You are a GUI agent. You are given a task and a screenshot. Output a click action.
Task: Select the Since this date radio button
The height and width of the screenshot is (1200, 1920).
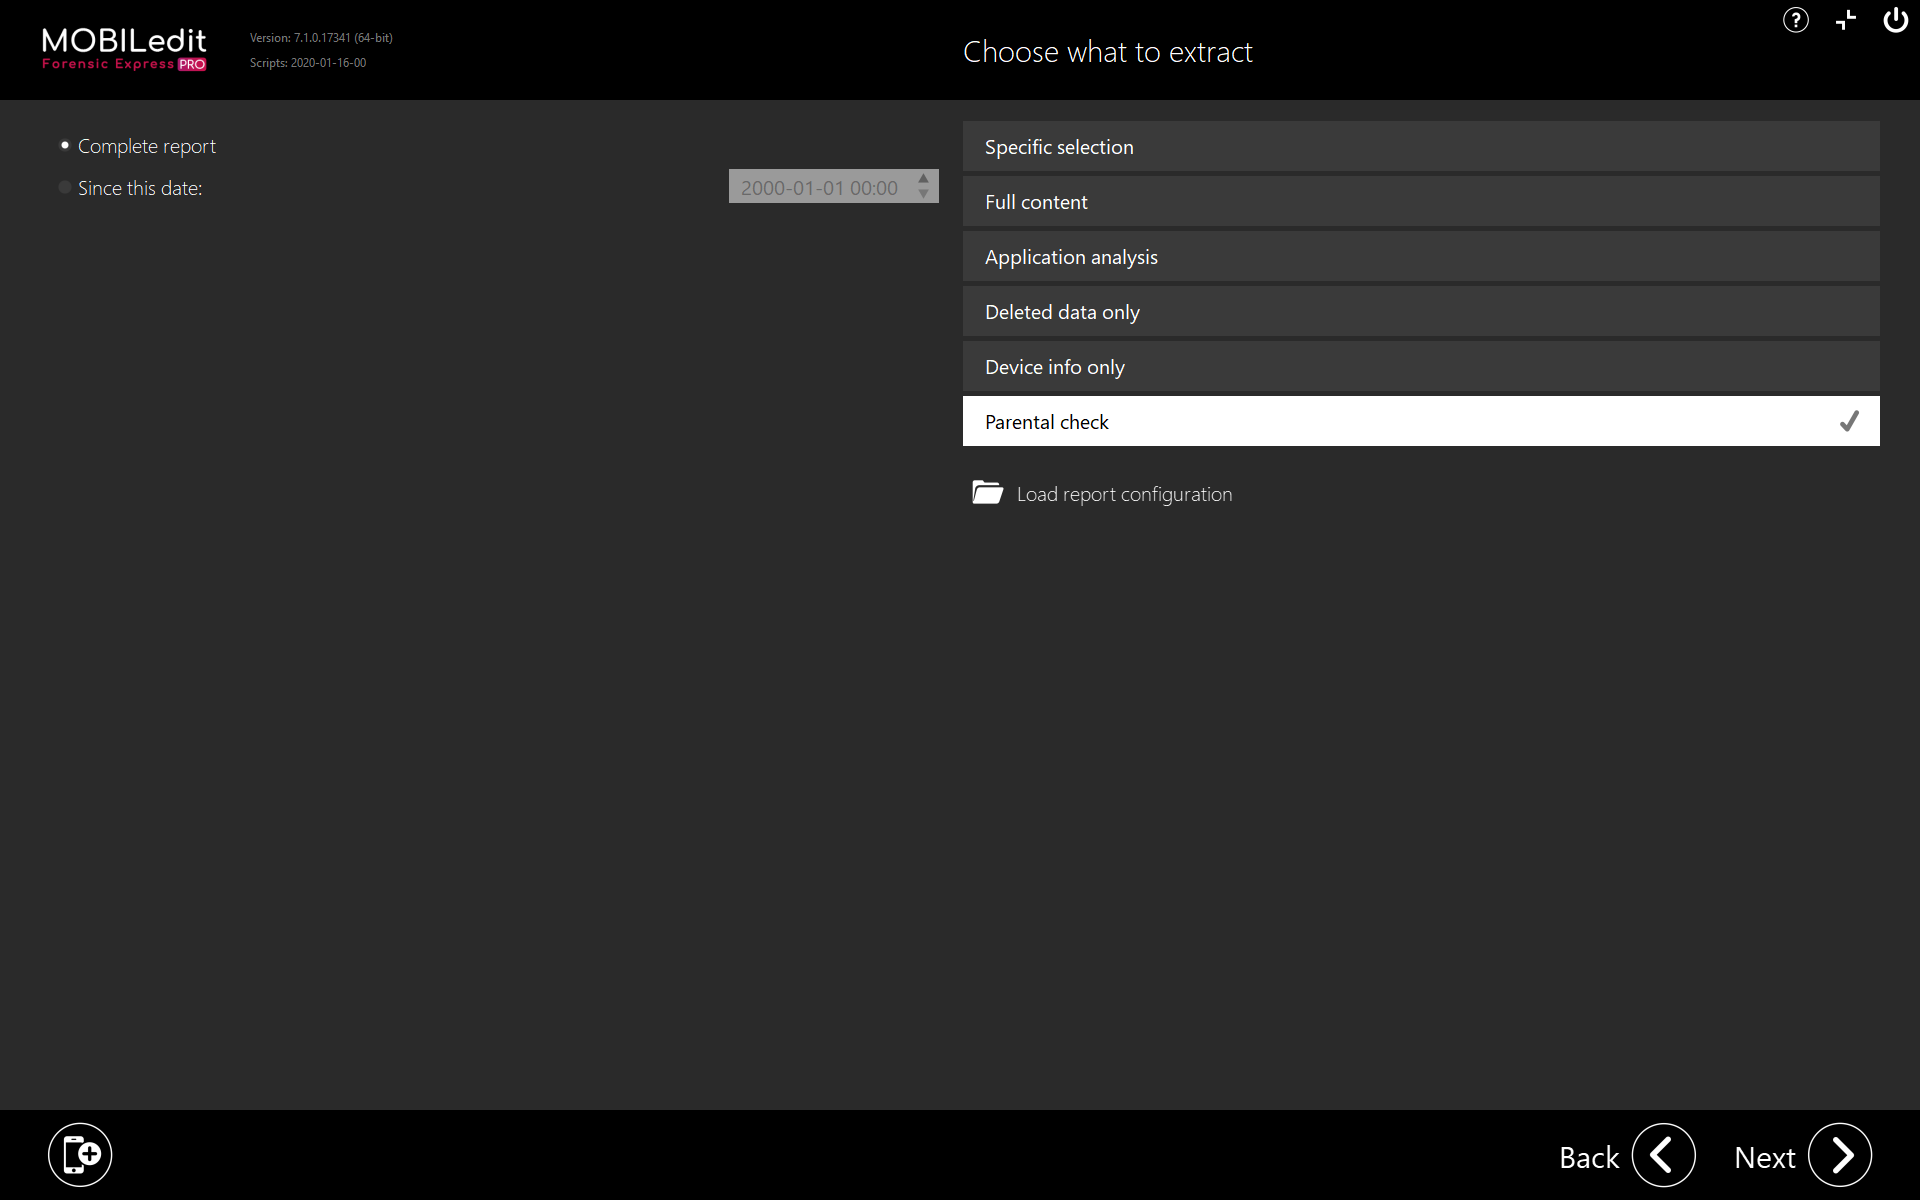click(65, 188)
